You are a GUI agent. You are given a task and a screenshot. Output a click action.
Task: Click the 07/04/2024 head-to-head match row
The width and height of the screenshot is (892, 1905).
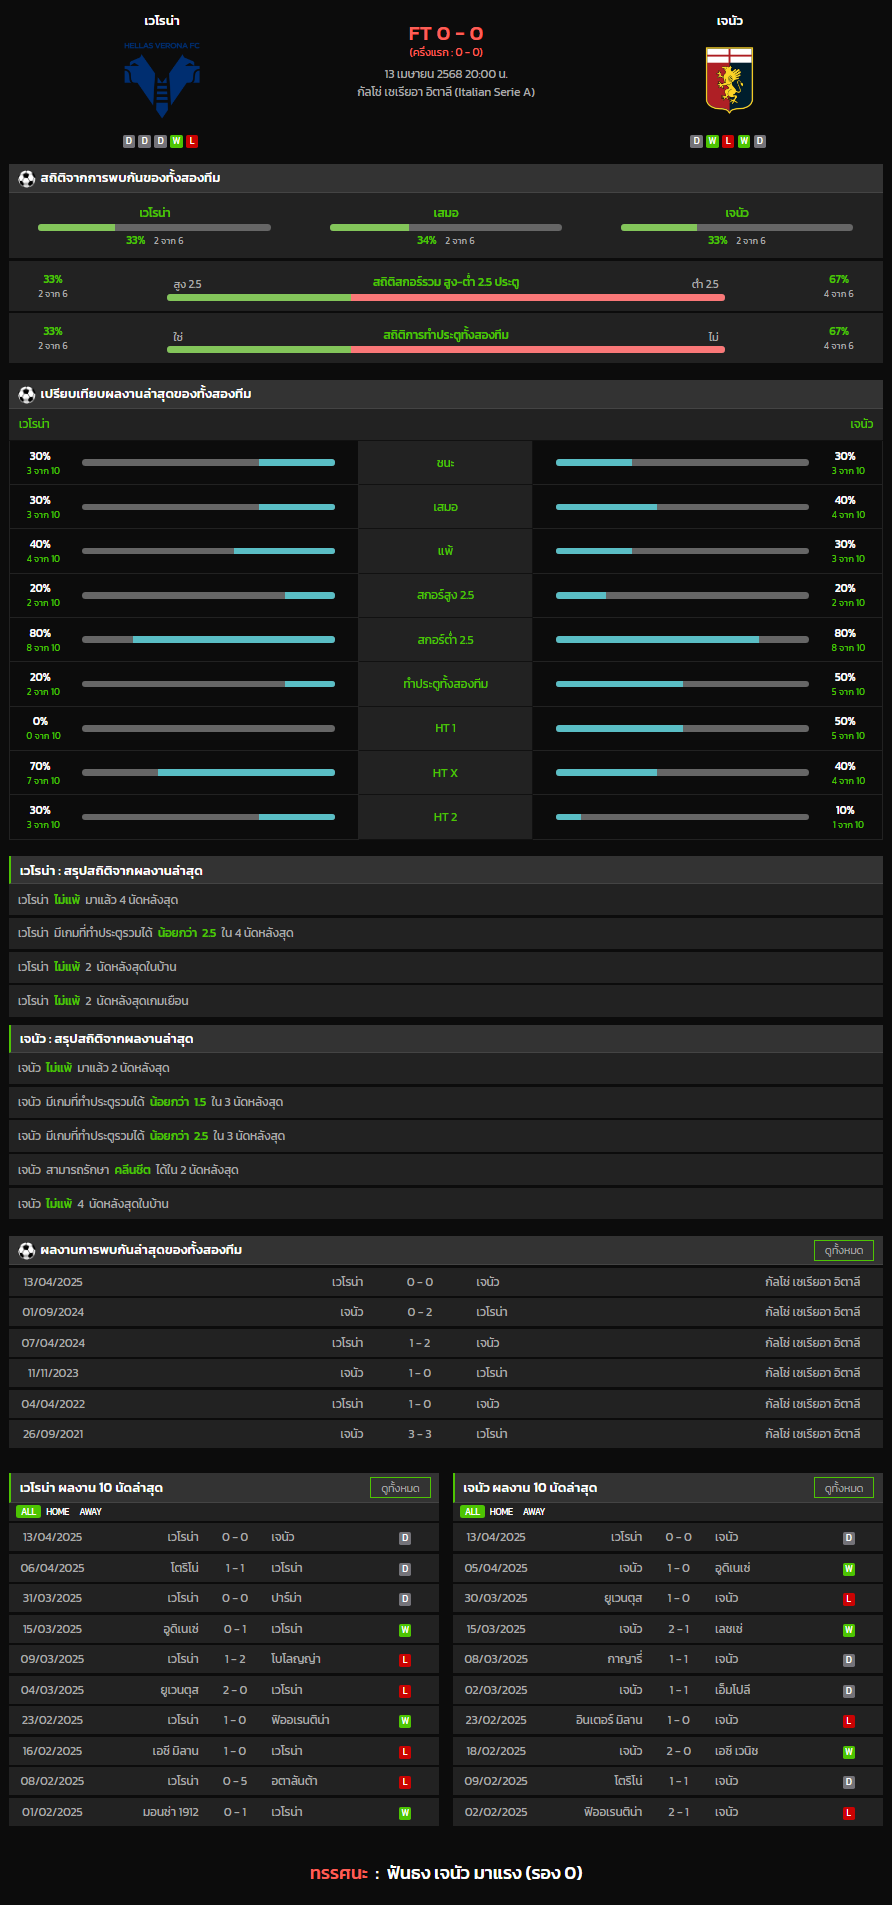[446, 1343]
